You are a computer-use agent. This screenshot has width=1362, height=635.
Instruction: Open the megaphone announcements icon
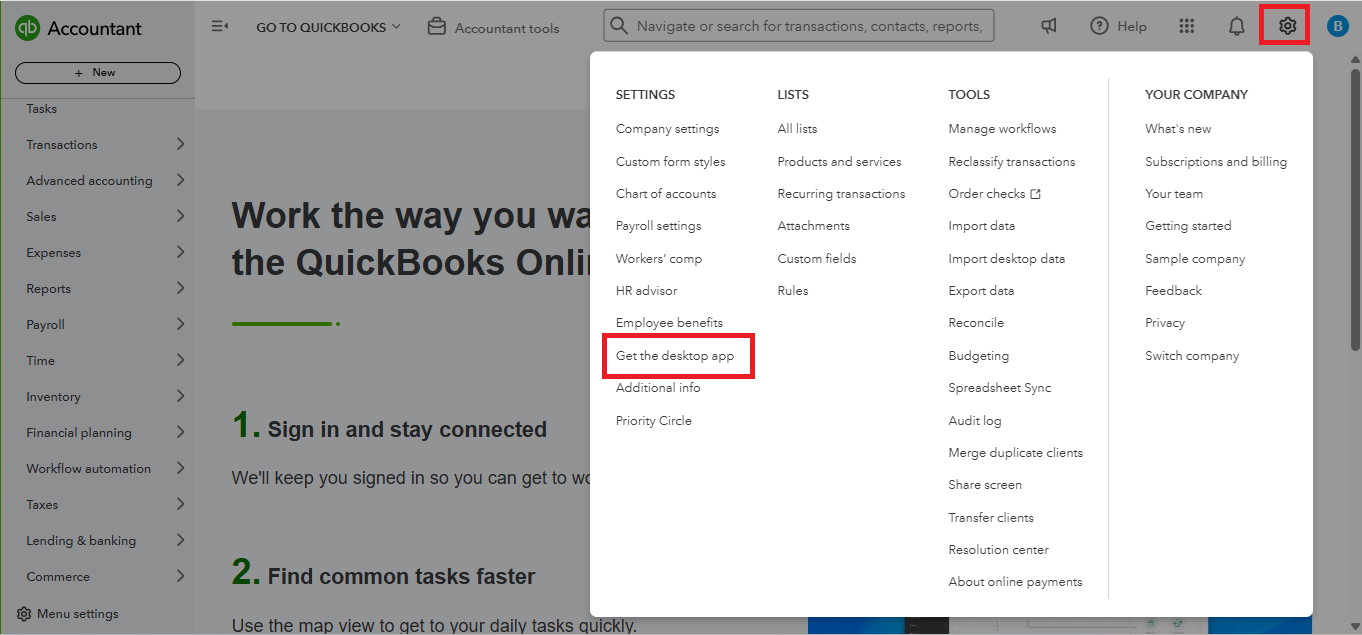[1049, 27]
